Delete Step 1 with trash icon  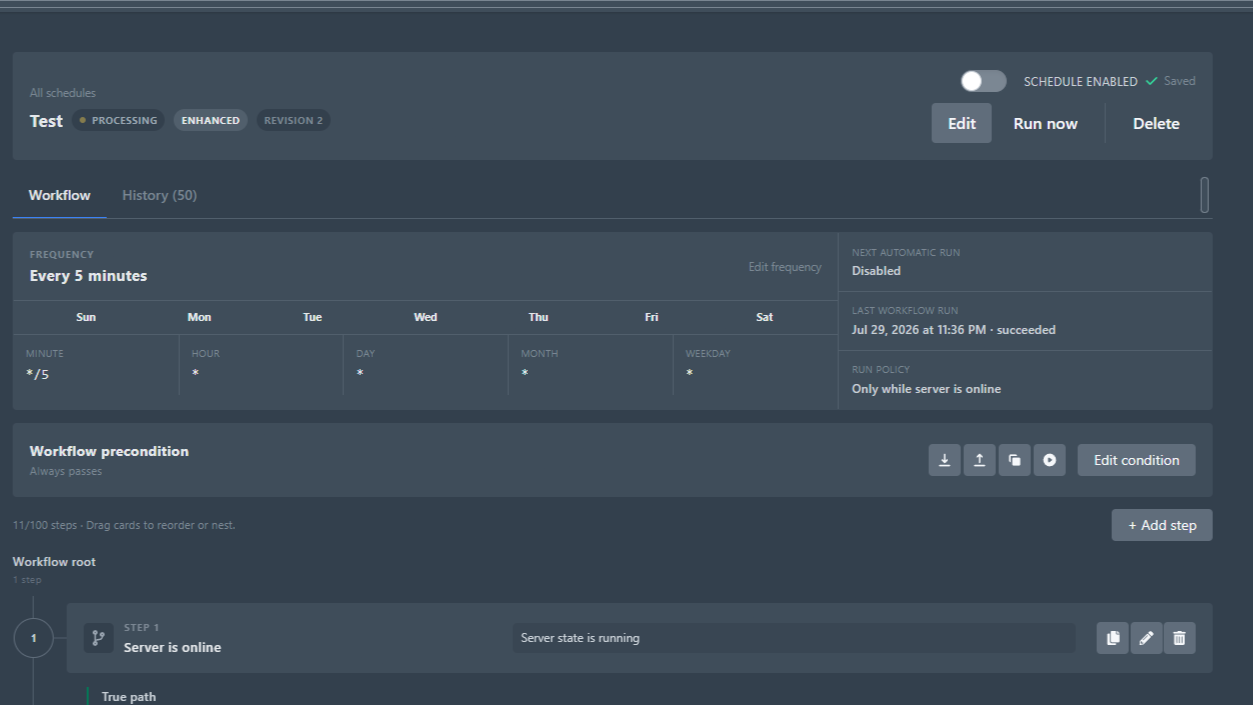click(x=1179, y=638)
